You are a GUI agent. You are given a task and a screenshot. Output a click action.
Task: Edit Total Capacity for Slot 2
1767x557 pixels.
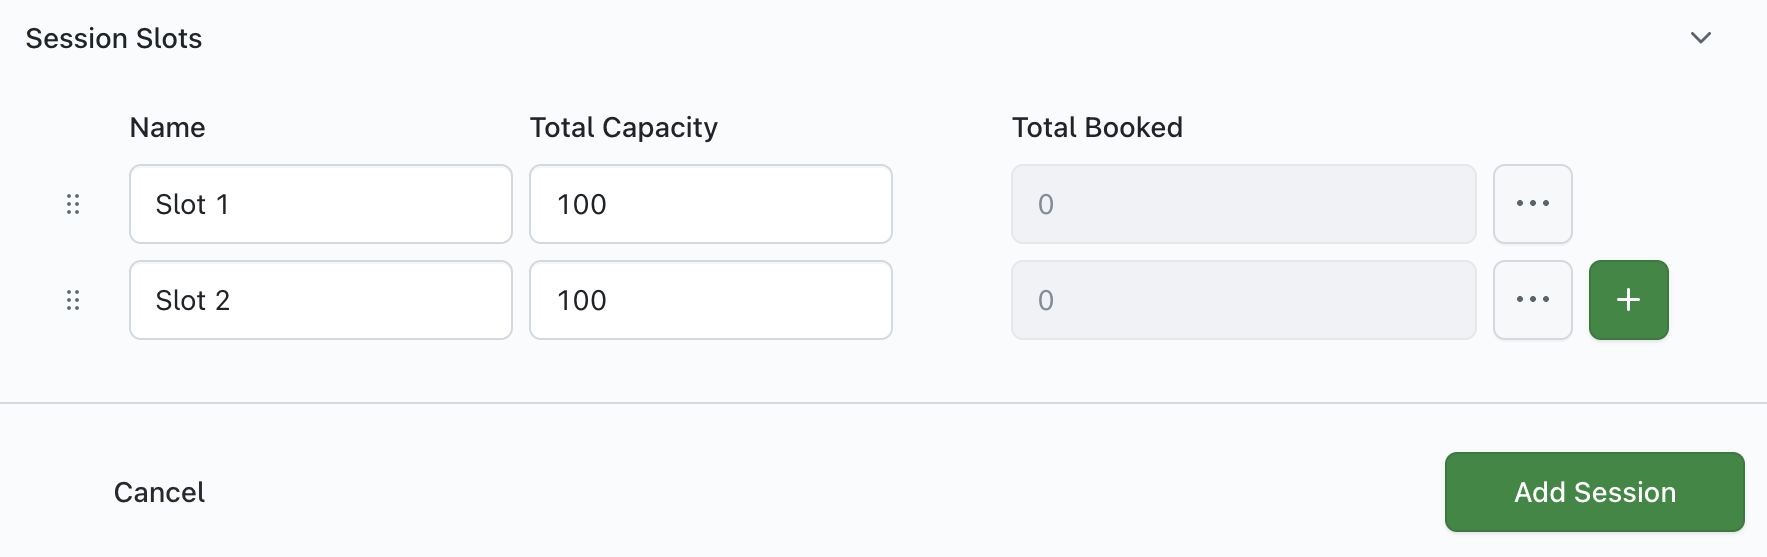coord(710,300)
